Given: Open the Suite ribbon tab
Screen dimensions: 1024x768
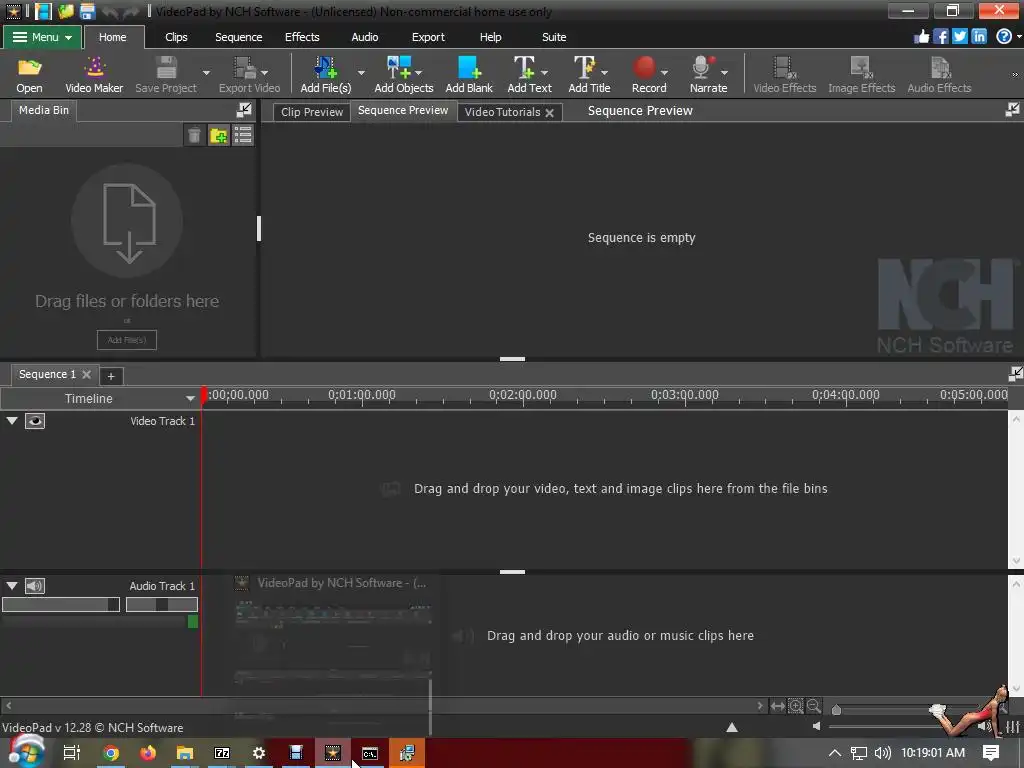Looking at the screenshot, I should click(x=554, y=37).
